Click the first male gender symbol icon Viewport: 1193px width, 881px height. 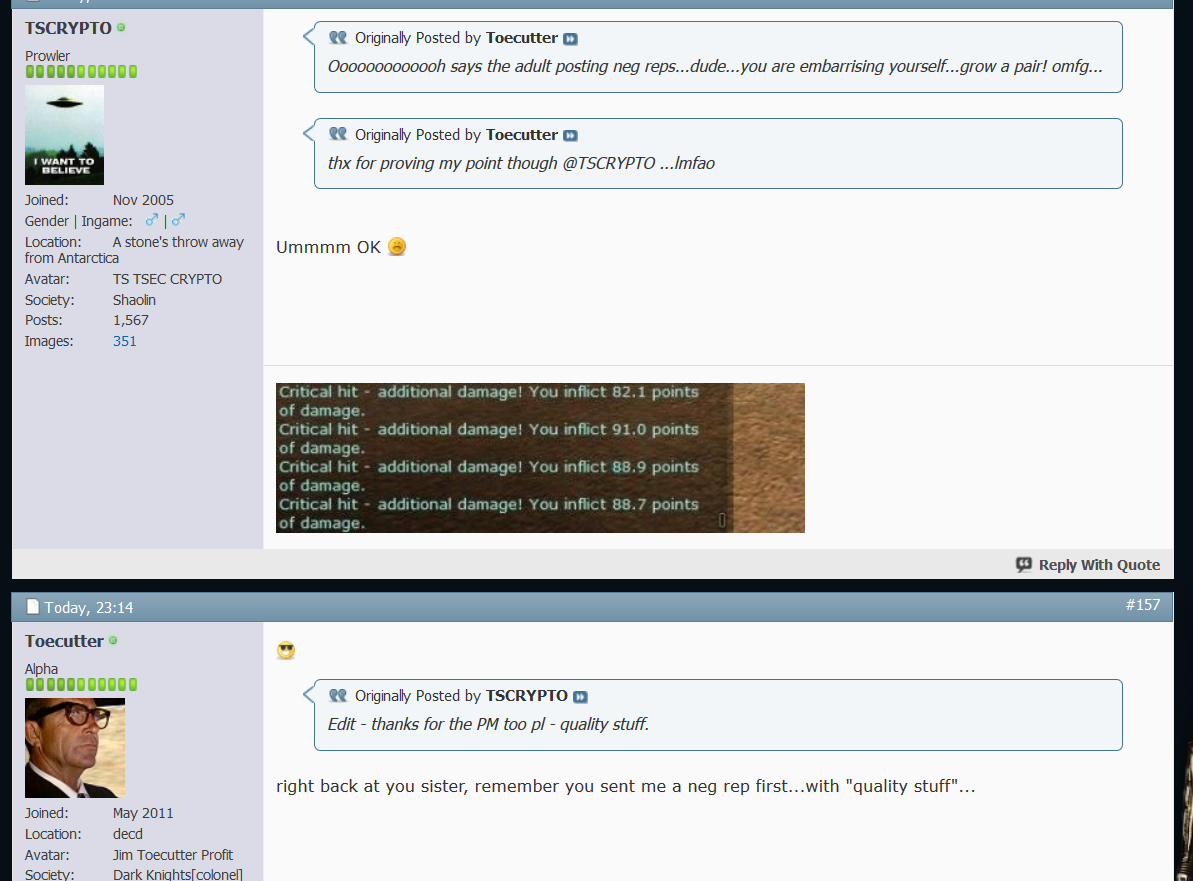coord(152,221)
